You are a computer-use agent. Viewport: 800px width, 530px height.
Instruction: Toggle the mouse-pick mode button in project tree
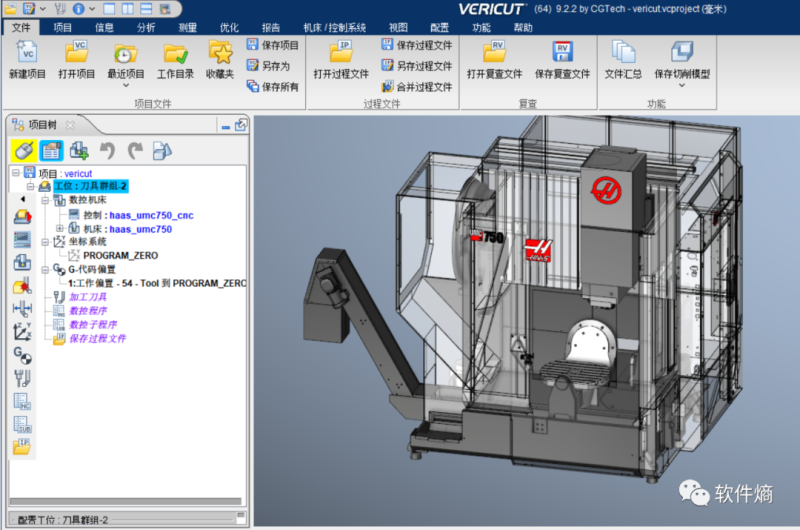24,151
